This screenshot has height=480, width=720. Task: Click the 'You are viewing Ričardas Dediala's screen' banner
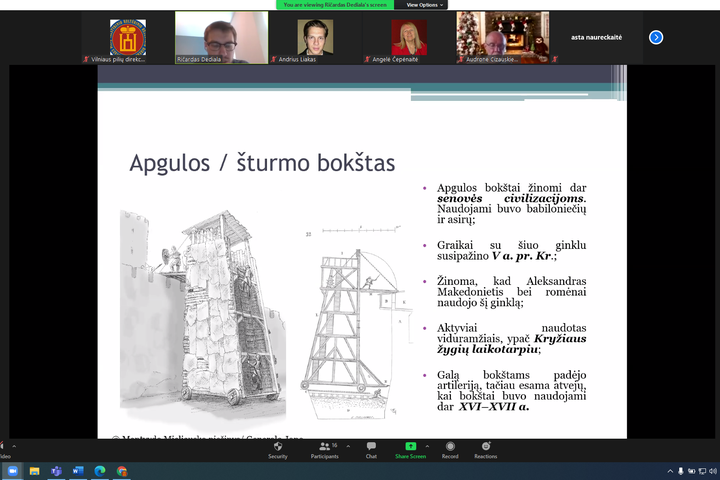point(335,5)
